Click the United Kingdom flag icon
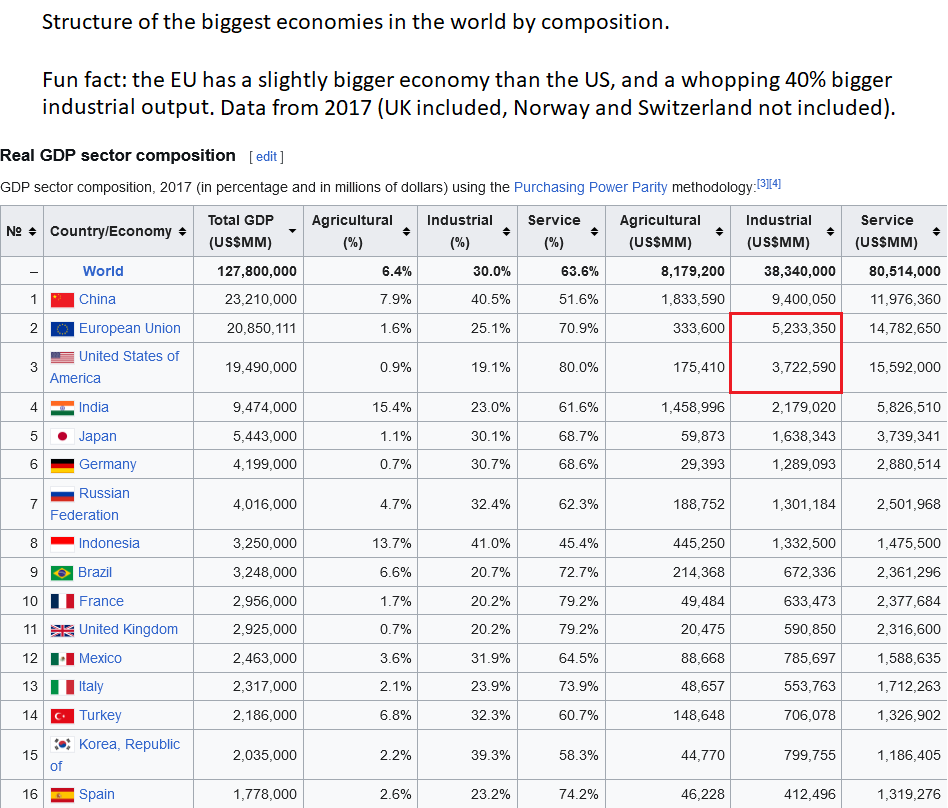Screen dimensions: 948x808 point(62,630)
